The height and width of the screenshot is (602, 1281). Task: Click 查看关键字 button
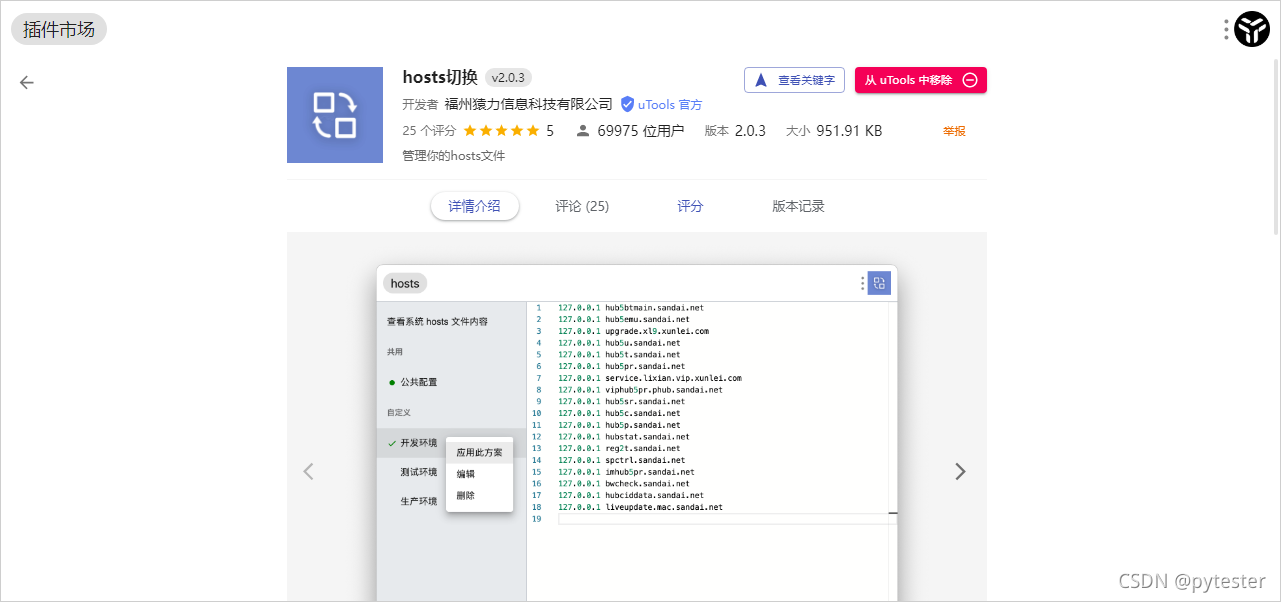point(794,80)
